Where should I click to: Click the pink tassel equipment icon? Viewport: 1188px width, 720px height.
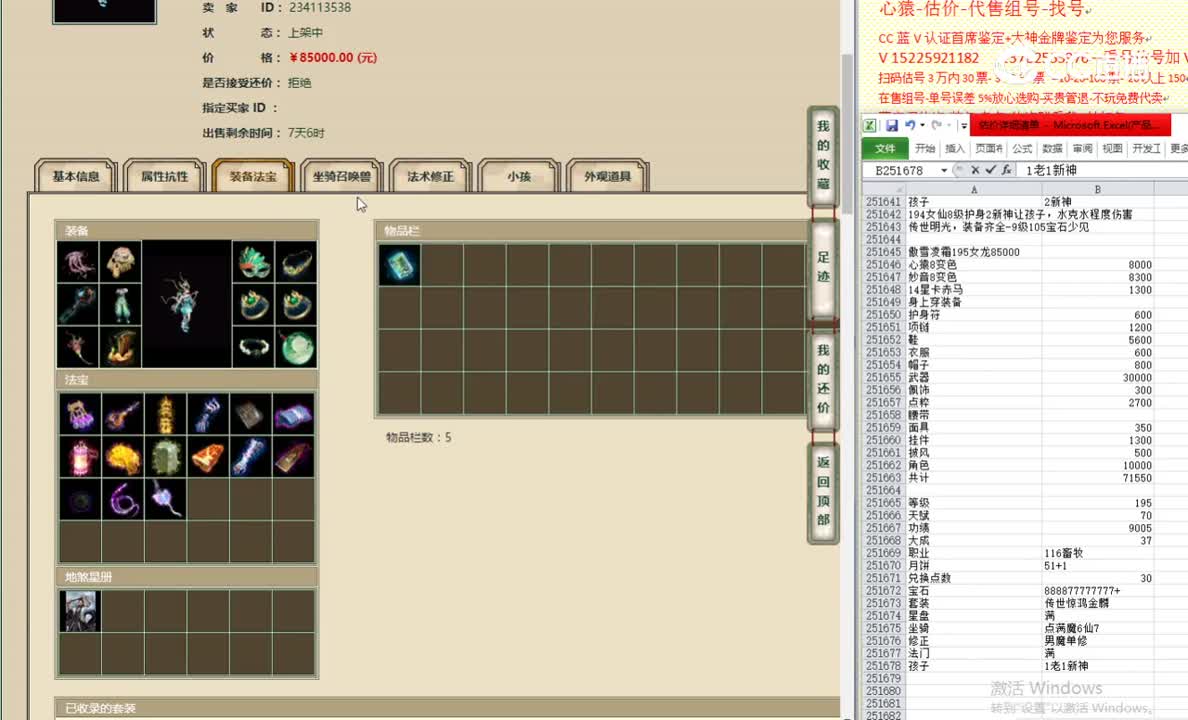click(x=77, y=262)
